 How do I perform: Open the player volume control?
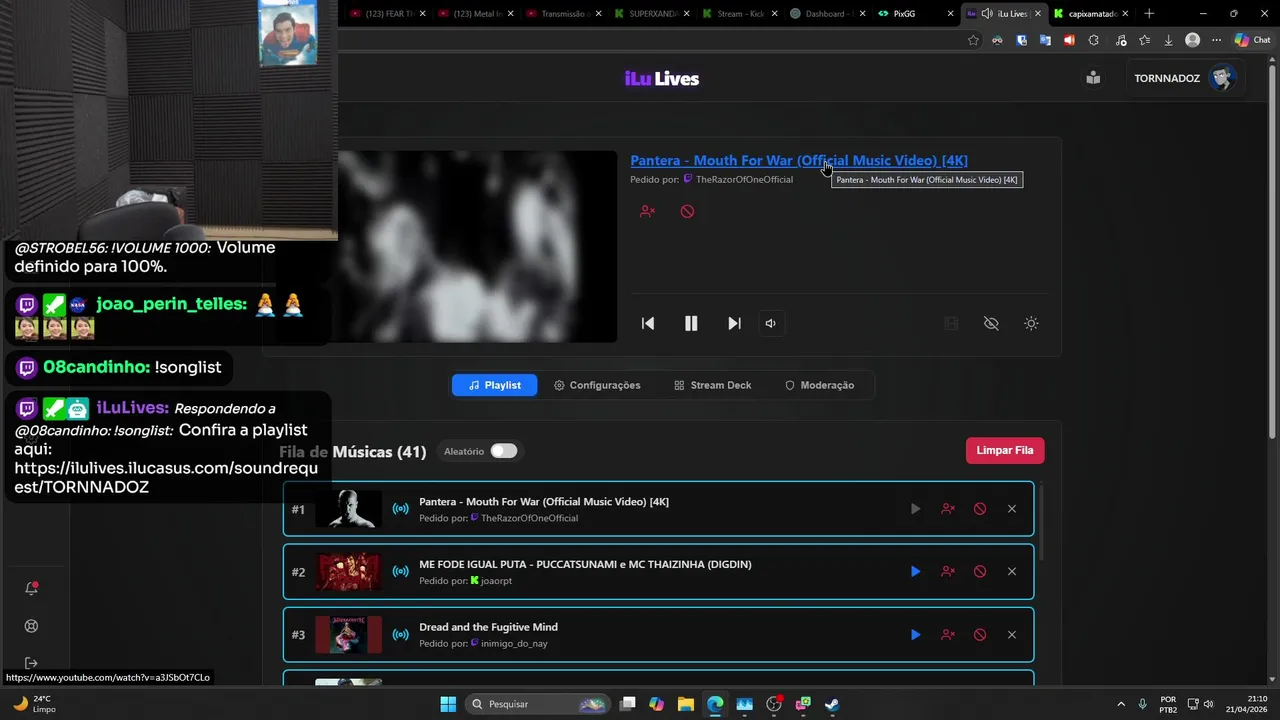pyautogui.click(x=770, y=323)
